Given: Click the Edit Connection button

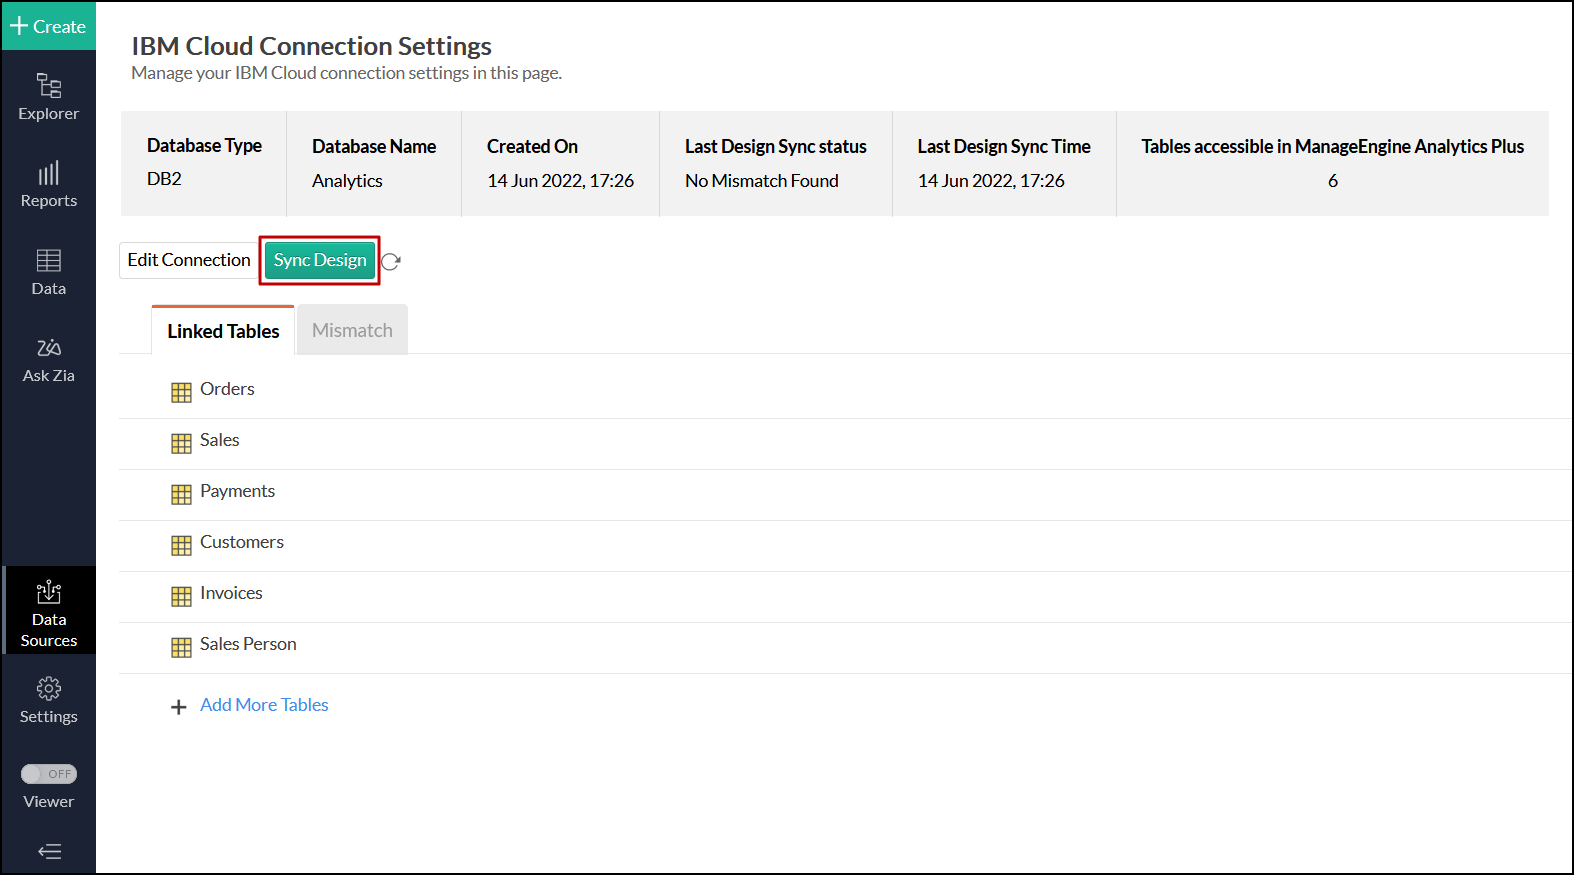Looking at the screenshot, I should (189, 260).
